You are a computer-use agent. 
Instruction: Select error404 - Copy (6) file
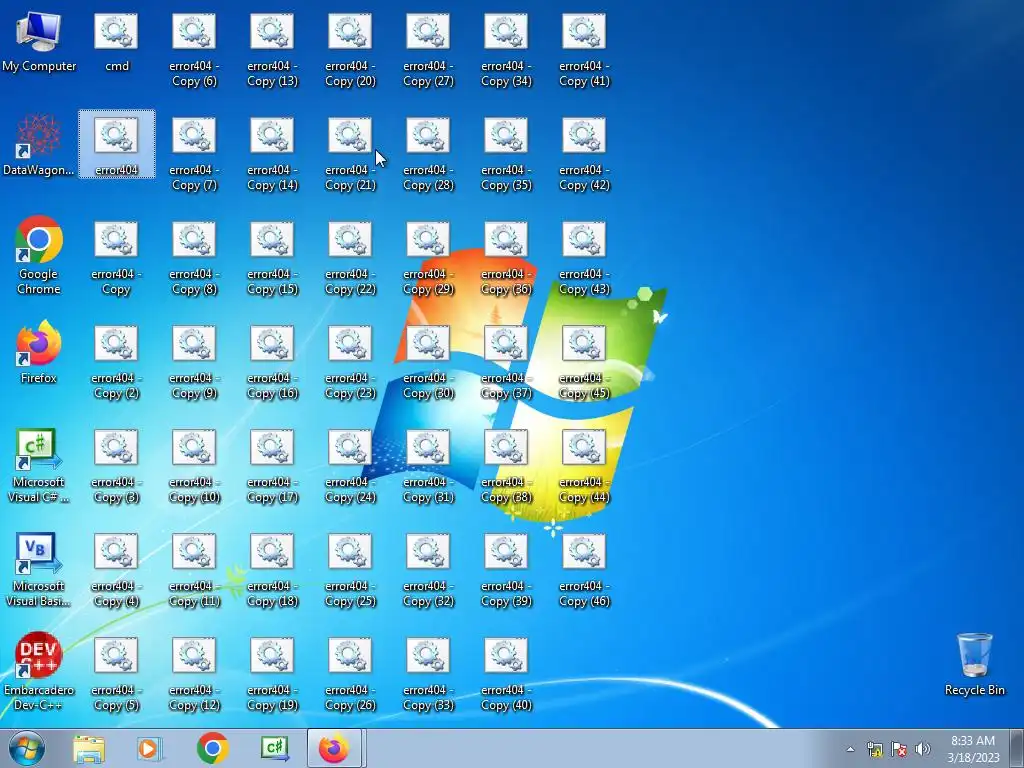coord(194,51)
